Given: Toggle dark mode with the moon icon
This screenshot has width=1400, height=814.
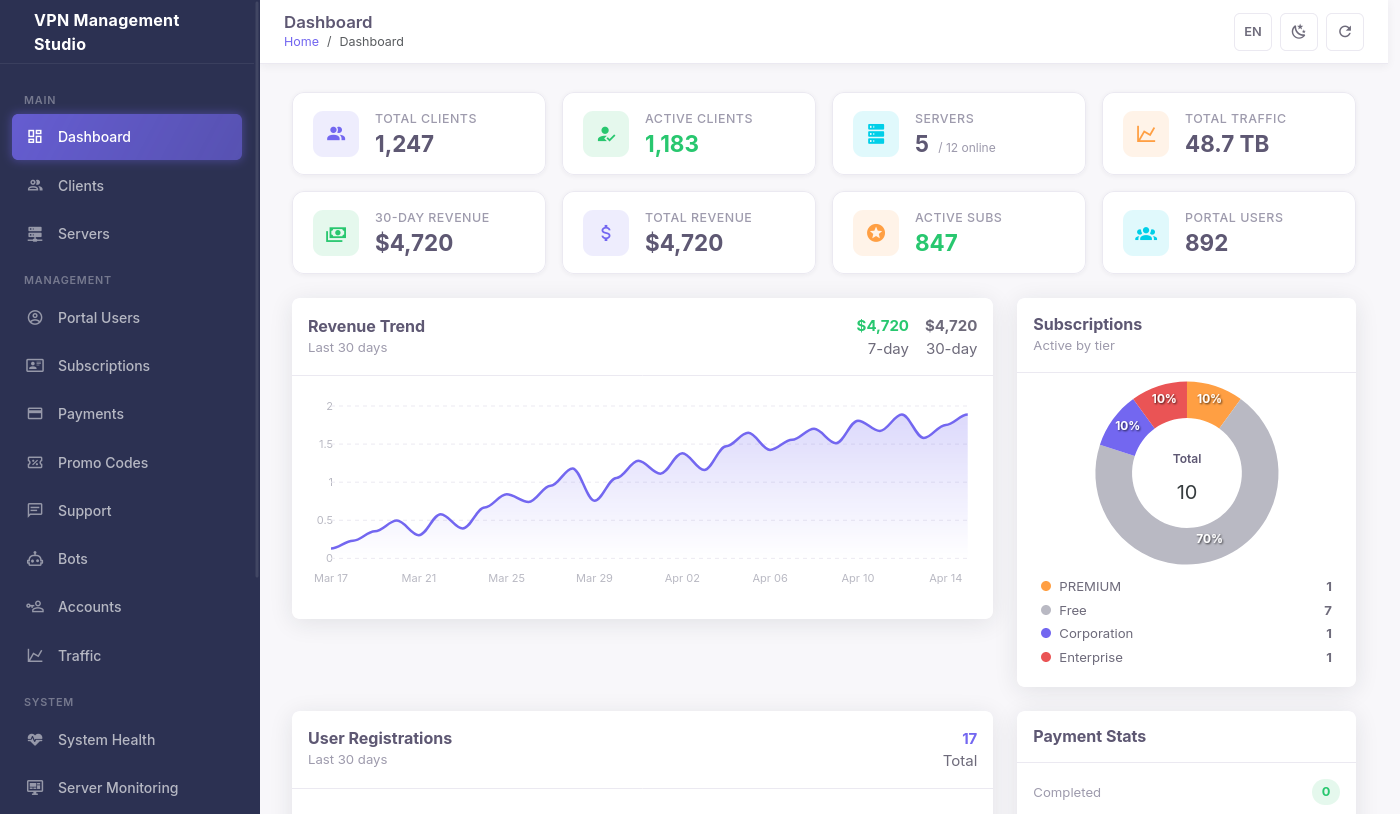Looking at the screenshot, I should (x=1298, y=31).
